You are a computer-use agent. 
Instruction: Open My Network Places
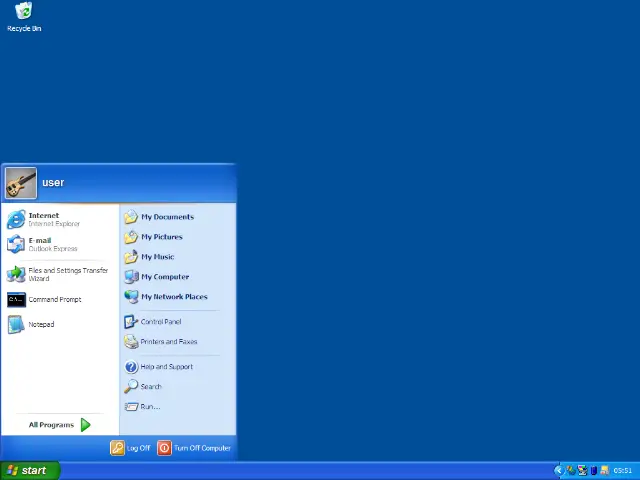pyautogui.click(x=178, y=297)
